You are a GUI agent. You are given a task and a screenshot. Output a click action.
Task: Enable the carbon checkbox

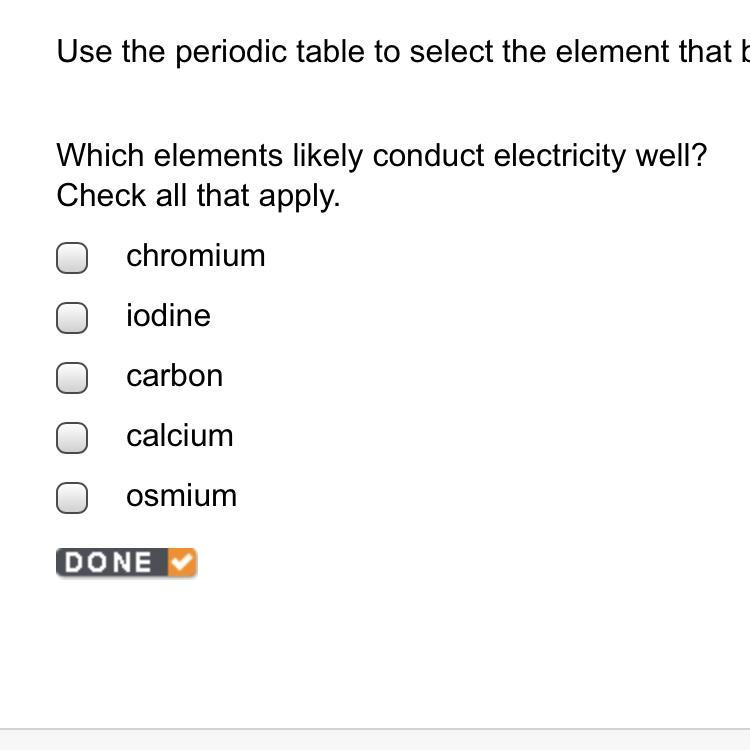[72, 378]
